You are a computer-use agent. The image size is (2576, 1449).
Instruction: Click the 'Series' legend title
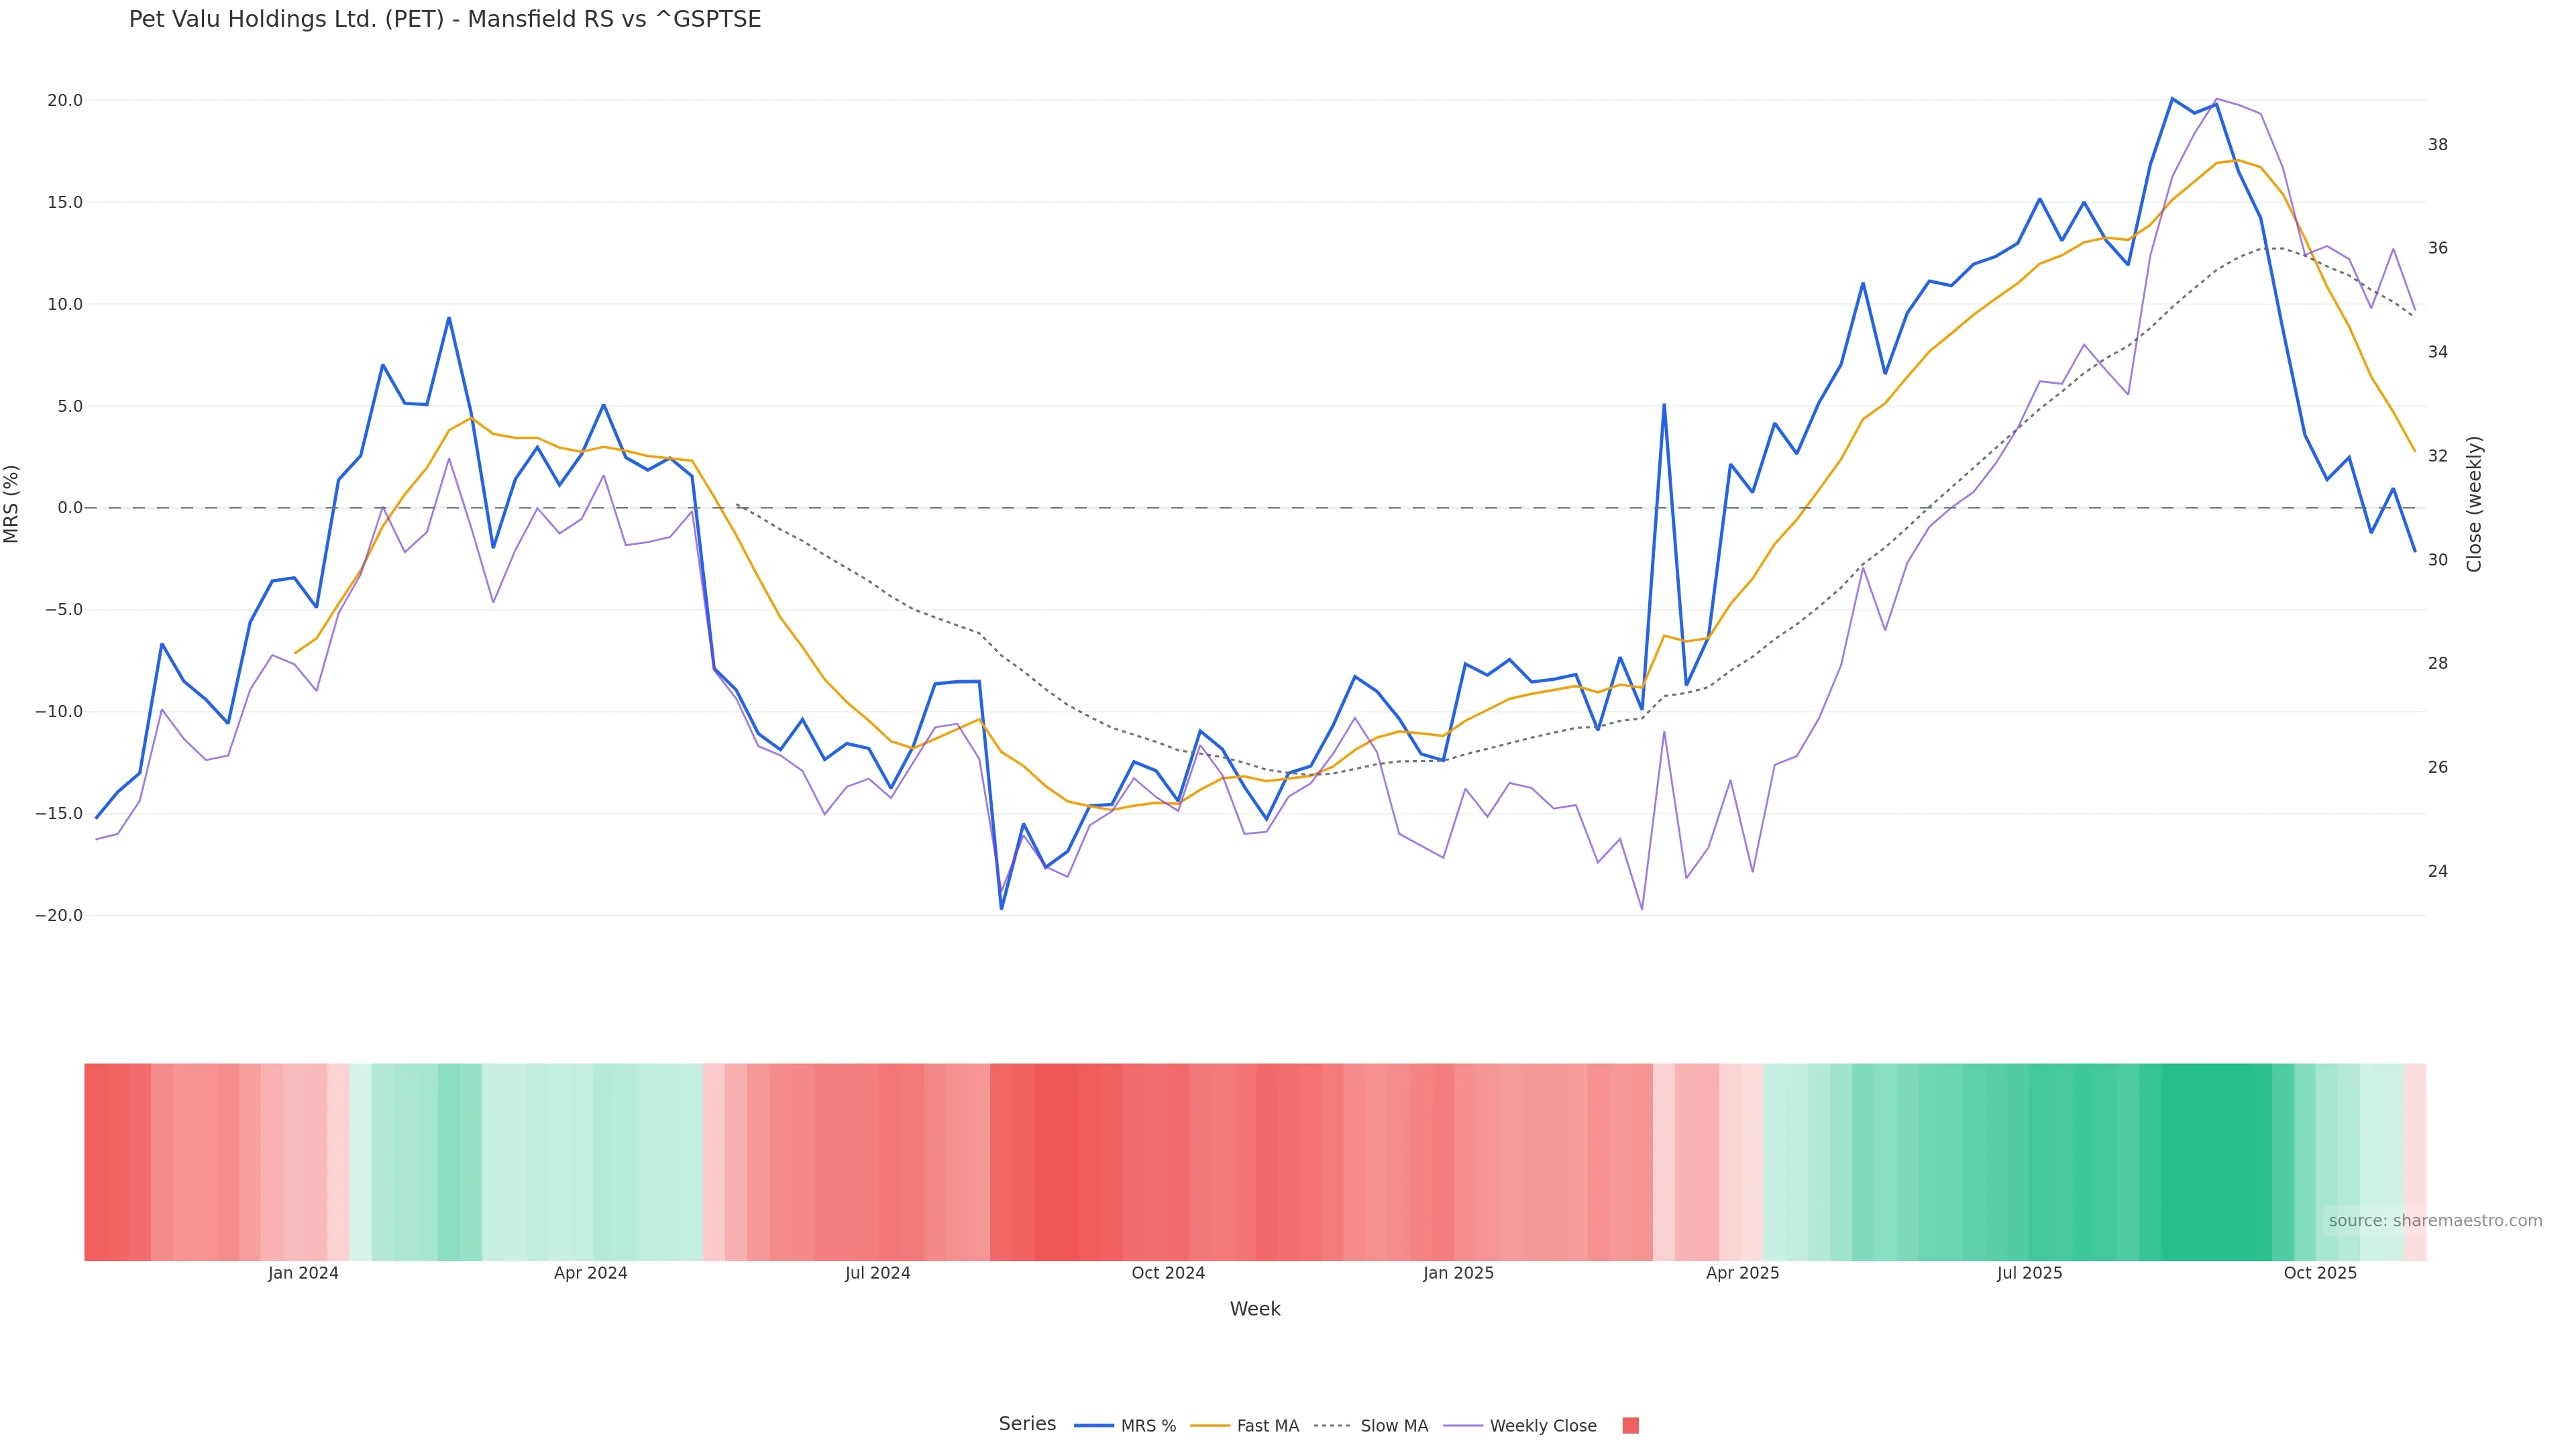[1027, 1424]
